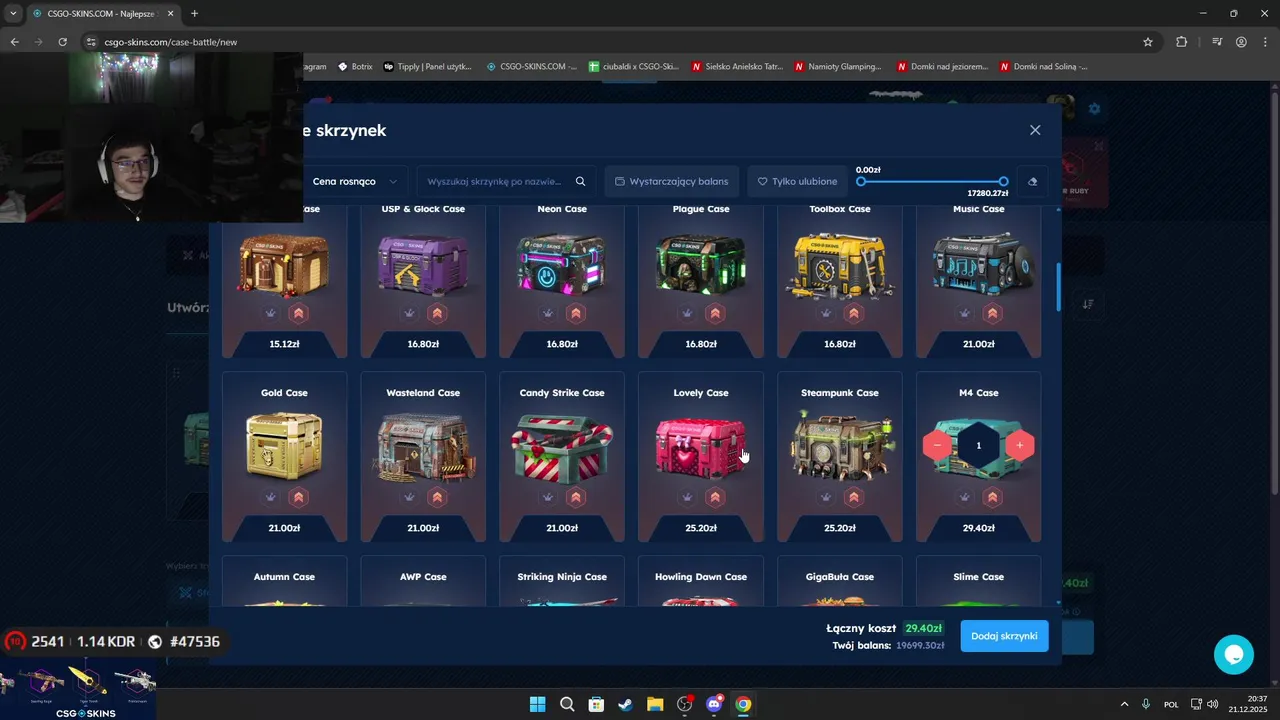The height and width of the screenshot is (720, 1280).
Task: Open the Namioty Glamping bookmark
Action: 838,67
